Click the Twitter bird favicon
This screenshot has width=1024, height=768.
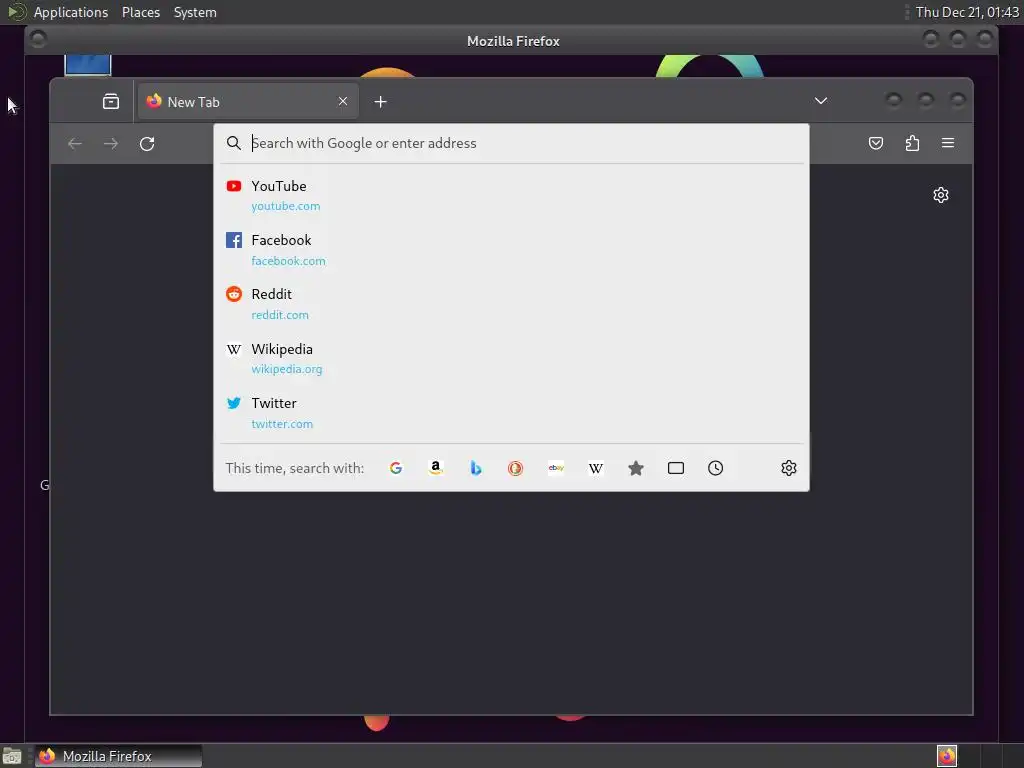click(x=234, y=403)
